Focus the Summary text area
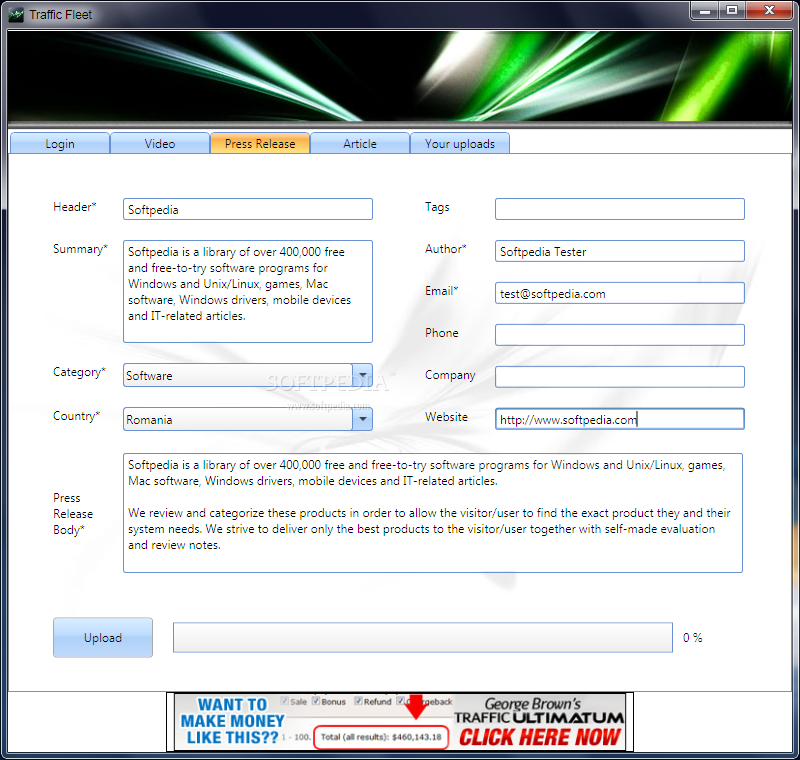The width and height of the screenshot is (800, 760). (x=248, y=291)
